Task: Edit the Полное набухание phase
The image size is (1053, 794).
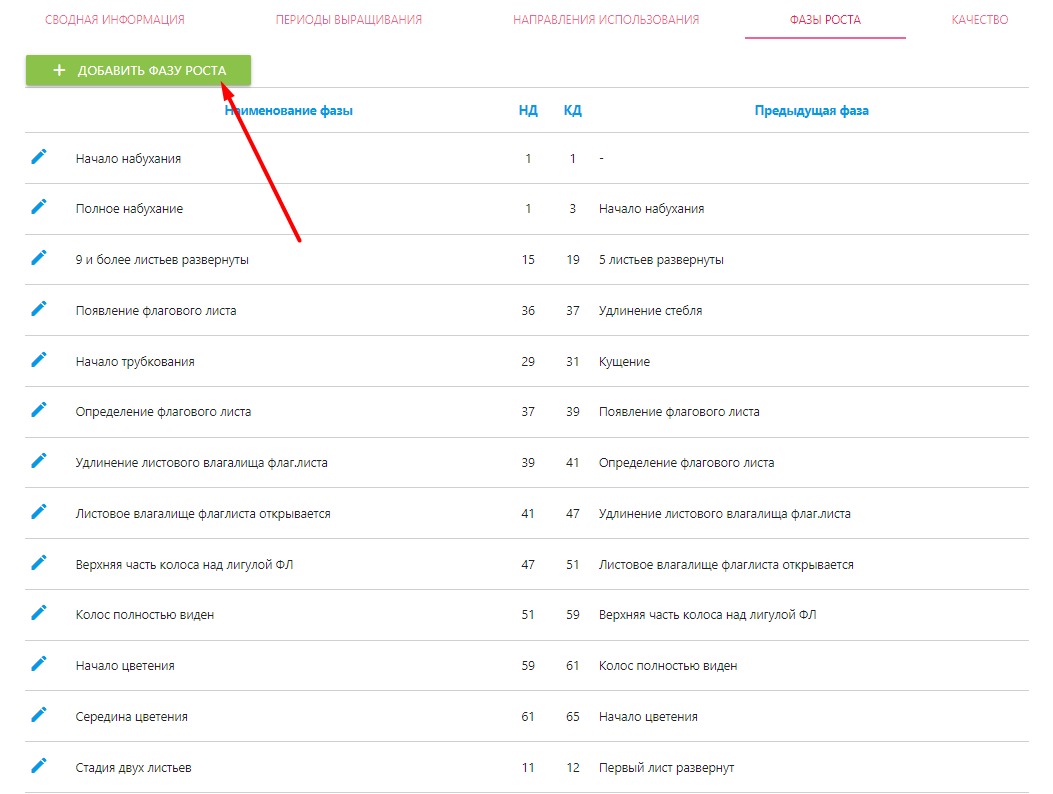Action: [x=39, y=207]
